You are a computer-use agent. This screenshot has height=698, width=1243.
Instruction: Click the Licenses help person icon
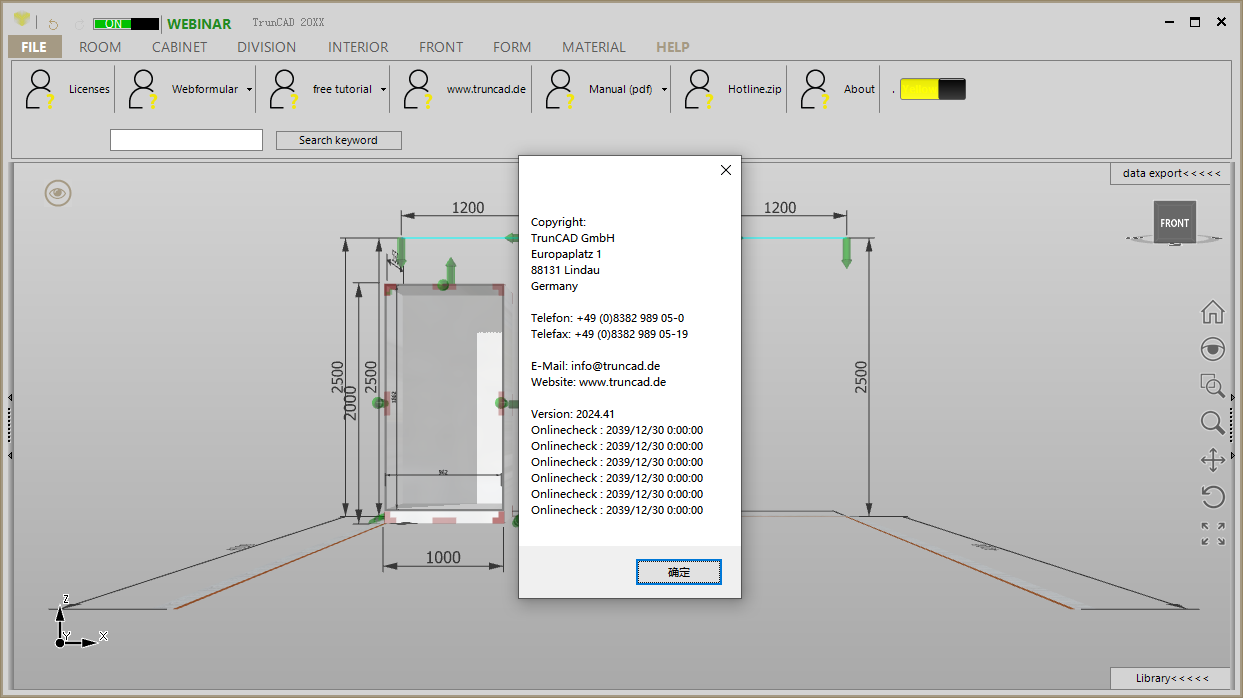coord(41,89)
